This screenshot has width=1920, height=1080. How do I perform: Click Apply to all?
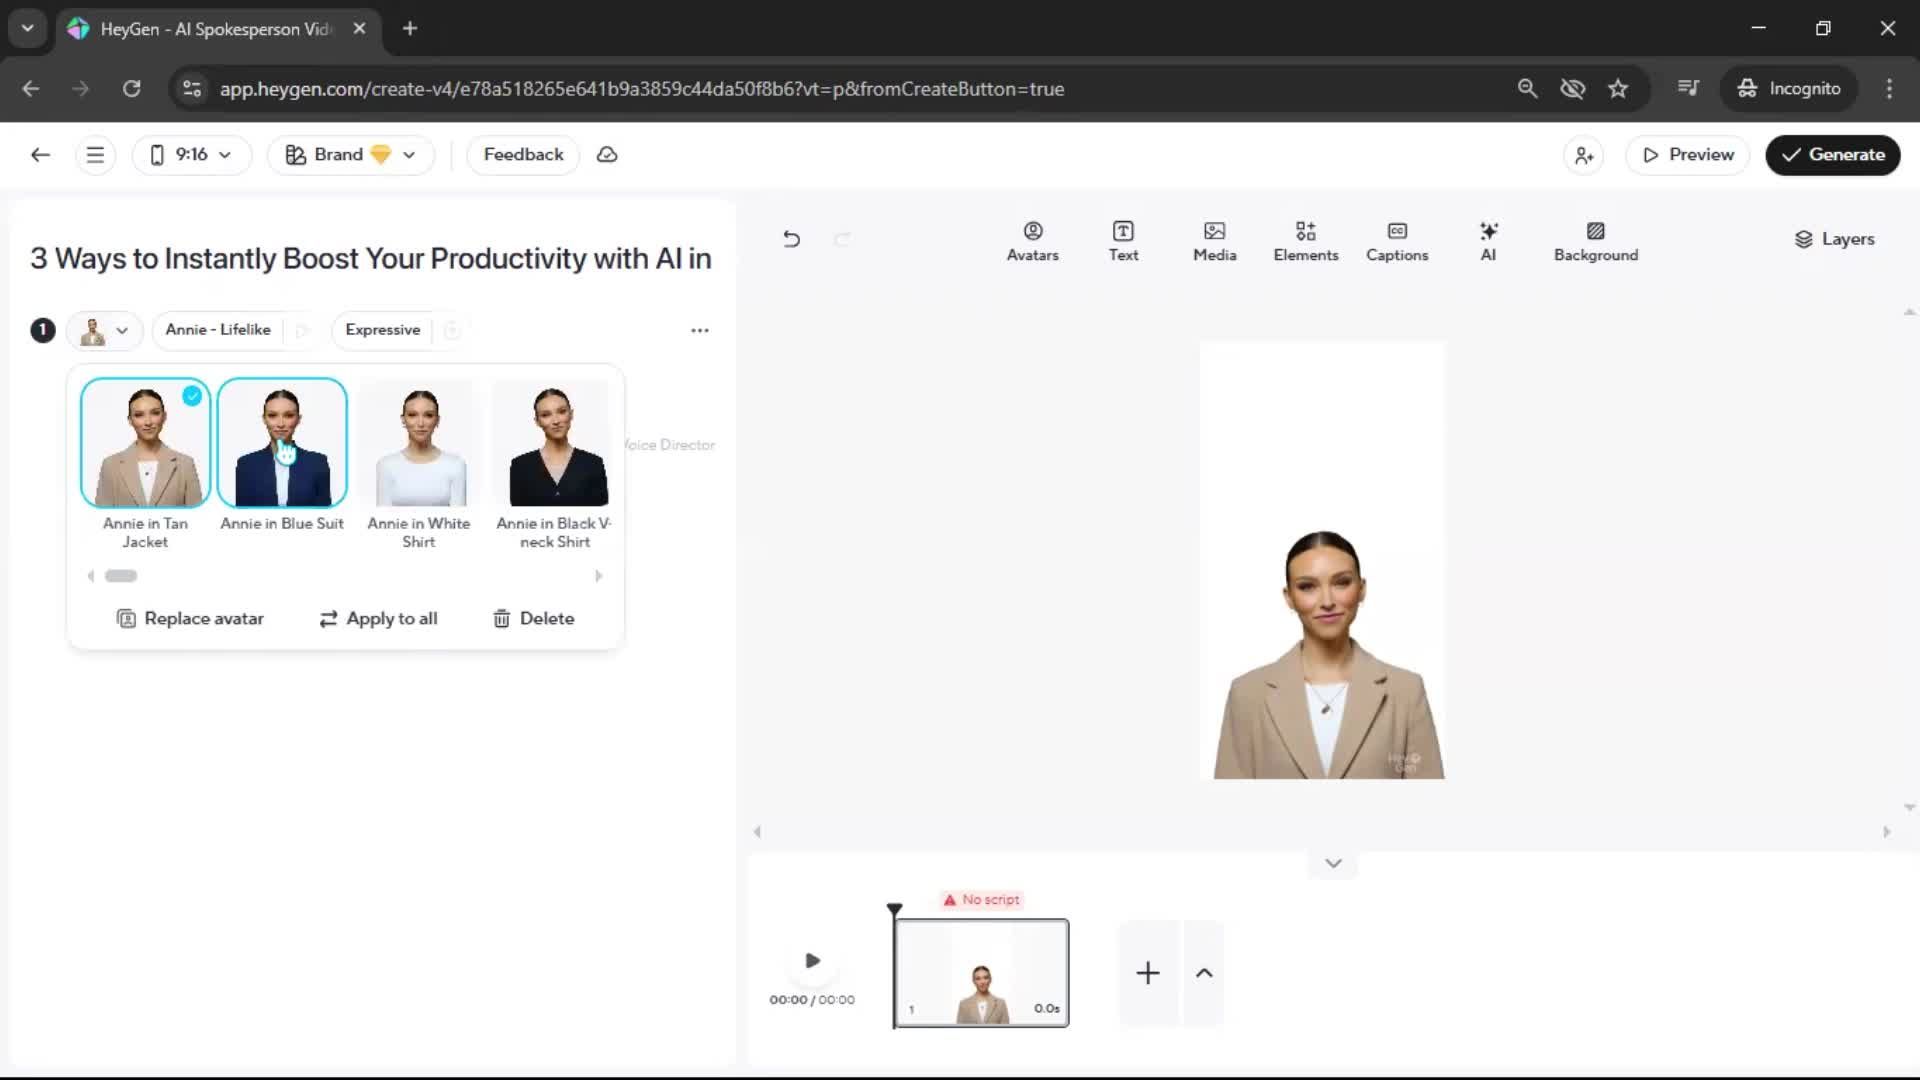tap(379, 619)
